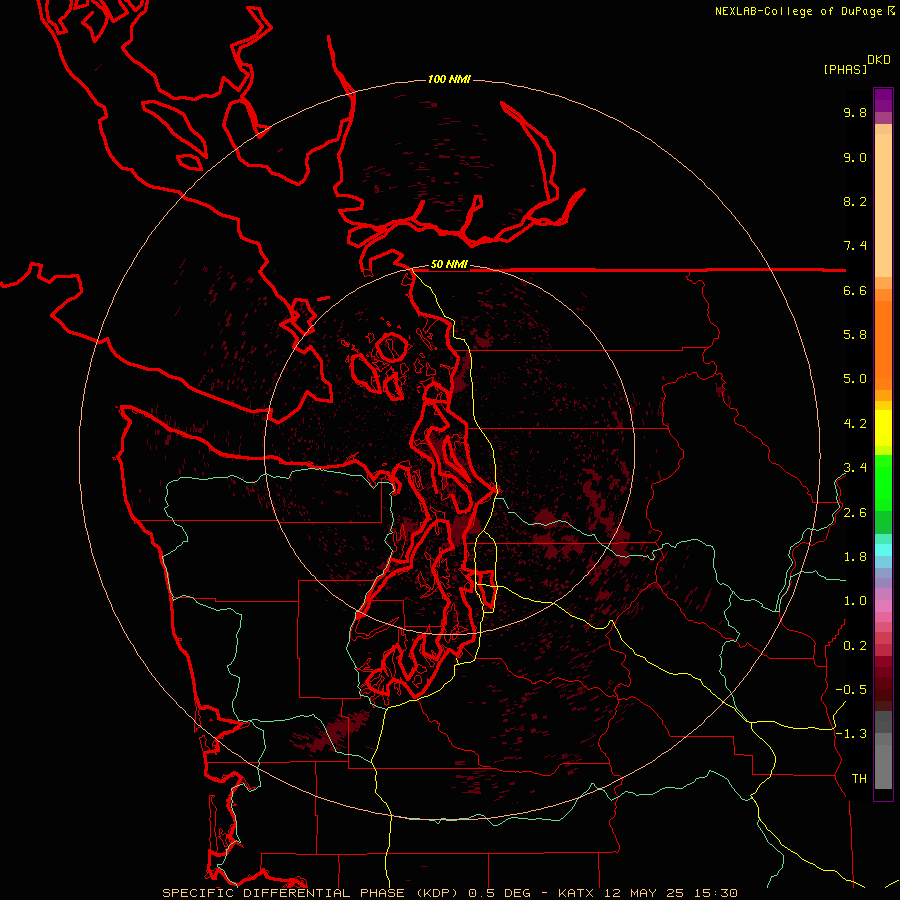Pick the purple band atop the color bar

(x=883, y=100)
